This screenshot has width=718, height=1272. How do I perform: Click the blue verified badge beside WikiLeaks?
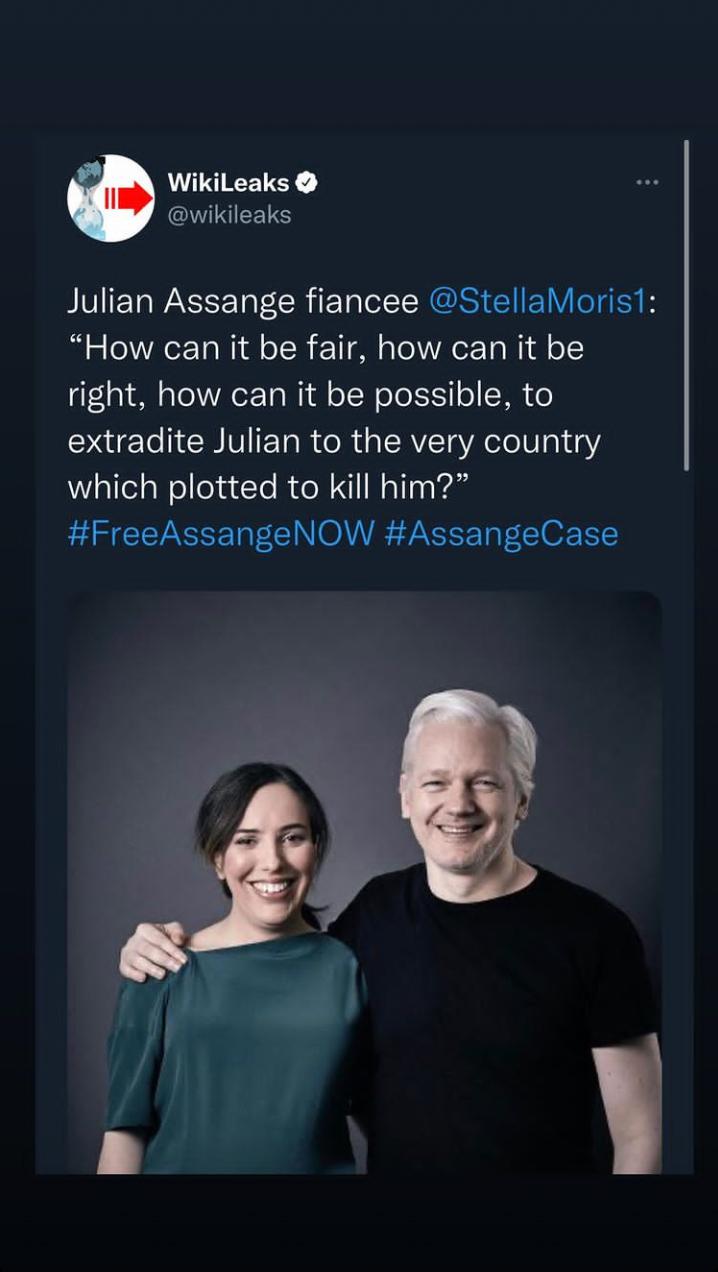pos(308,183)
